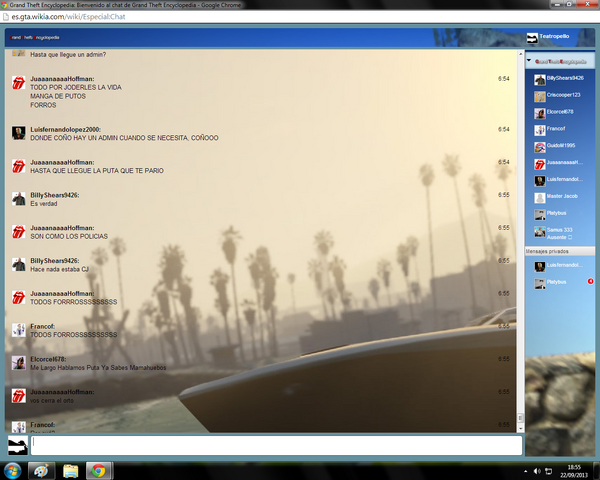Image resolution: width=600 pixels, height=480 pixels.
Task: Click the red unread badge next to Platybus
Action: coord(590,281)
